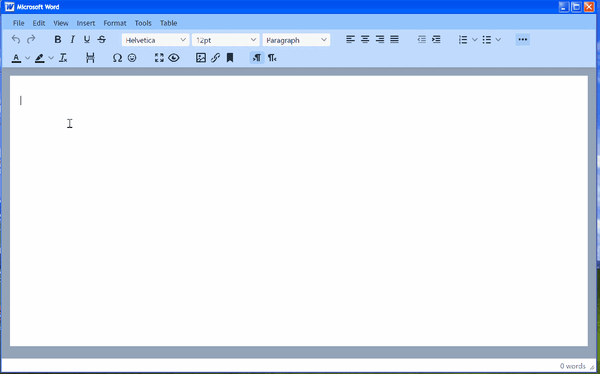The width and height of the screenshot is (600, 374).
Task: Click the undo arrow
Action: [x=16, y=39]
